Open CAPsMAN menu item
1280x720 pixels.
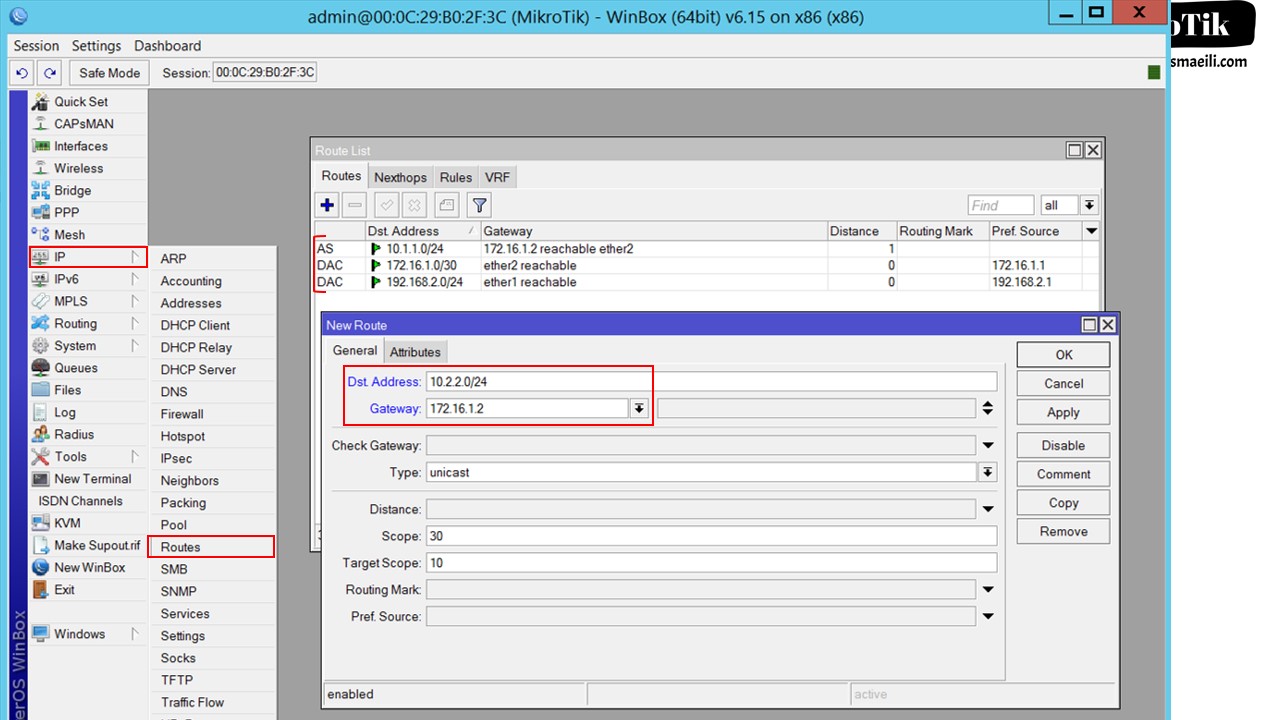pyautogui.click(x=83, y=124)
